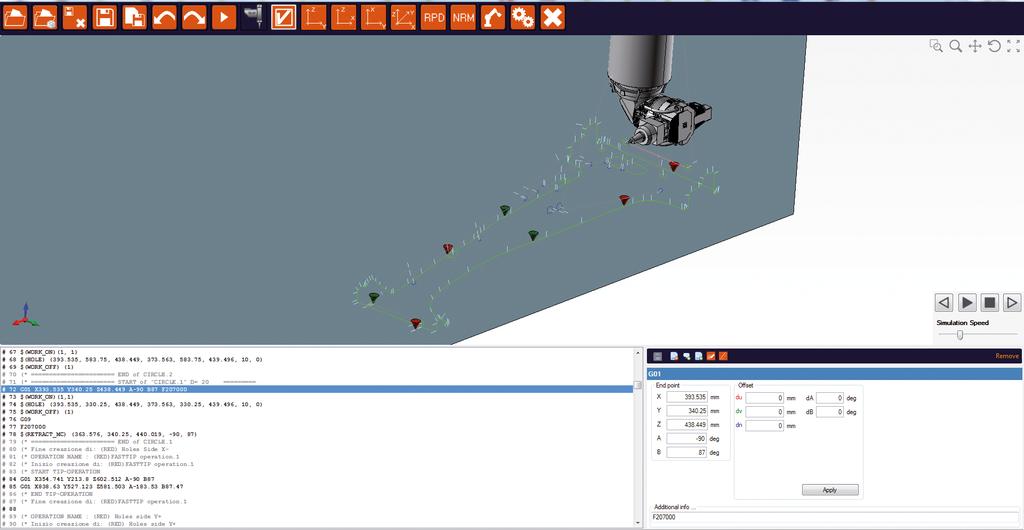Click the blue document icon after the bubbles icon
Screen dimensions: 1024x530
(699, 356)
